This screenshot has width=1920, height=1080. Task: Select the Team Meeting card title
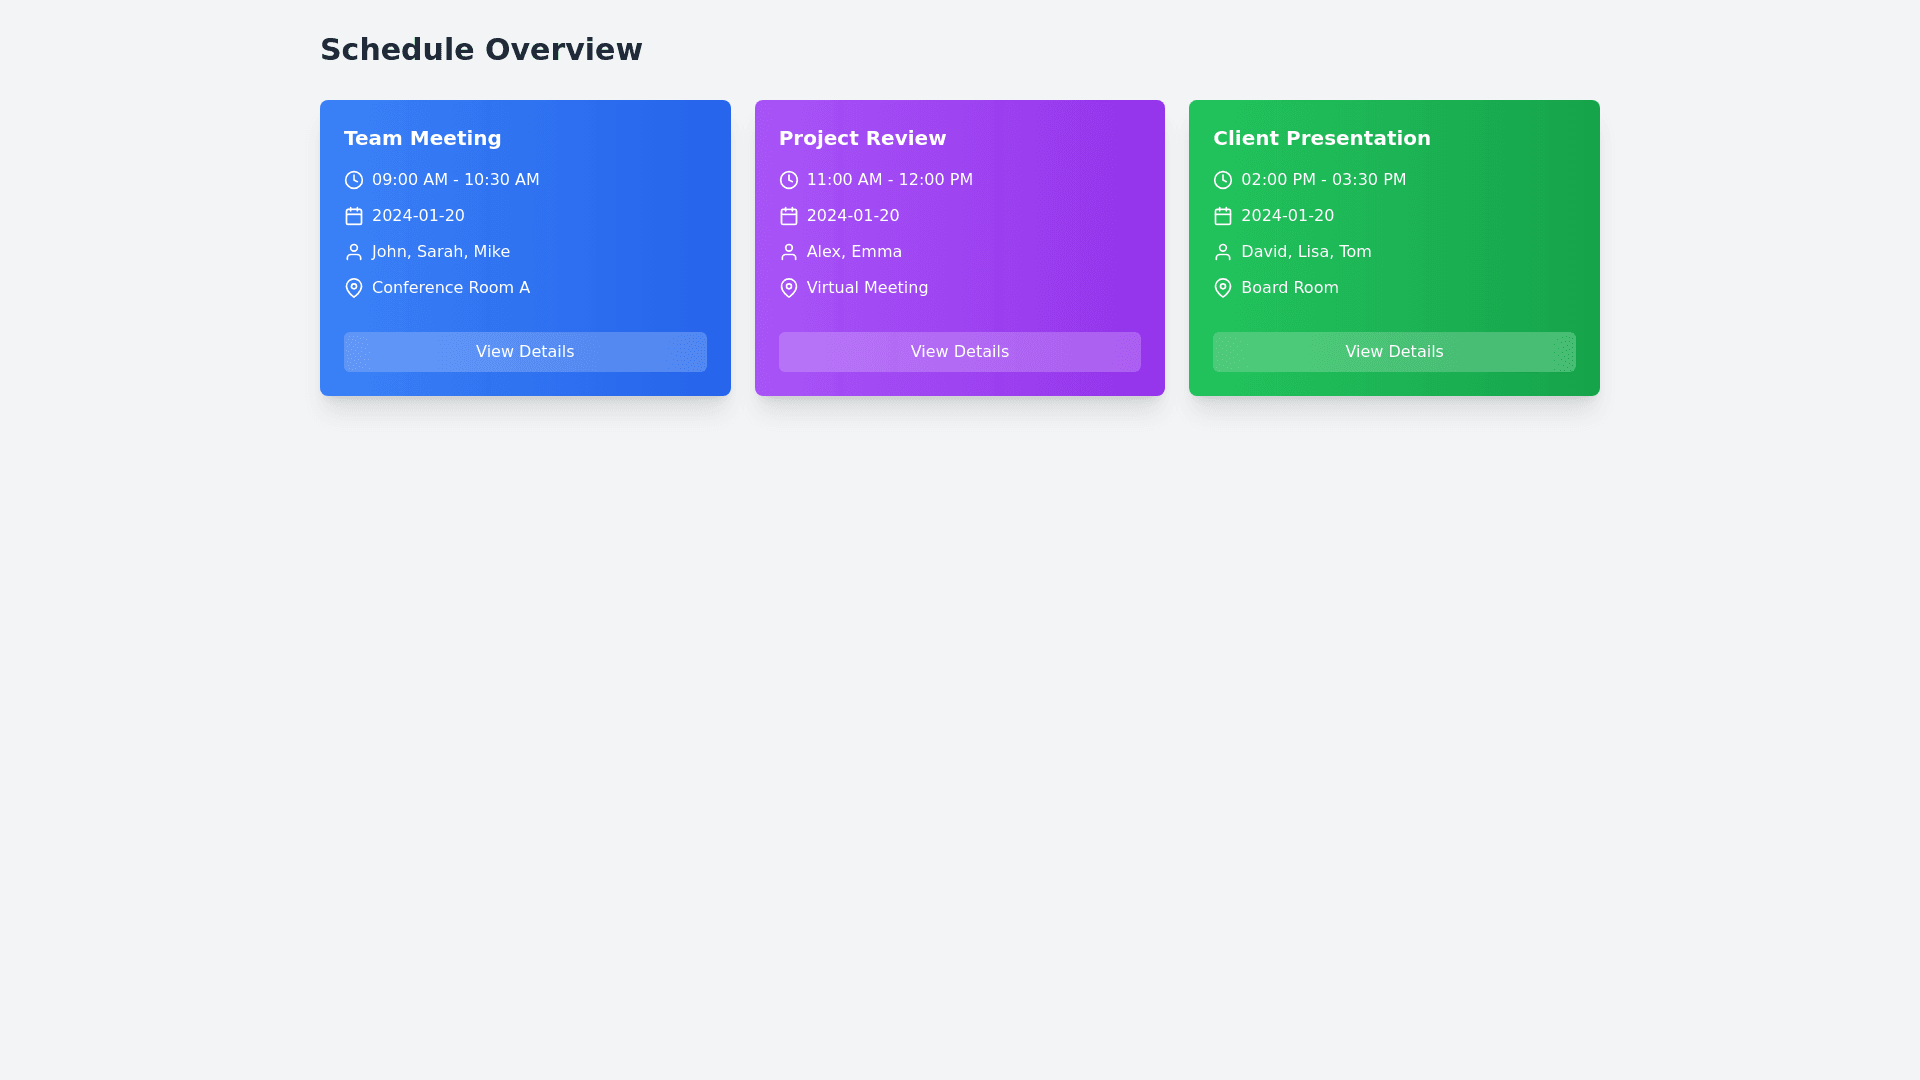pos(422,138)
